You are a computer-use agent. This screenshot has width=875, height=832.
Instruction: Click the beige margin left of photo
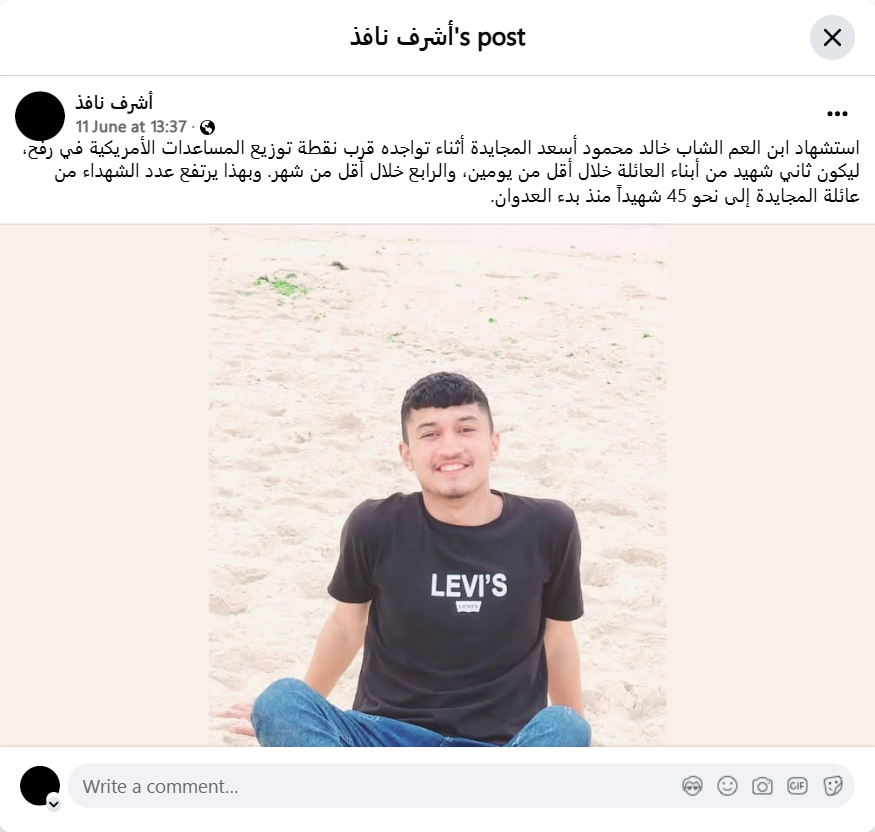104,485
